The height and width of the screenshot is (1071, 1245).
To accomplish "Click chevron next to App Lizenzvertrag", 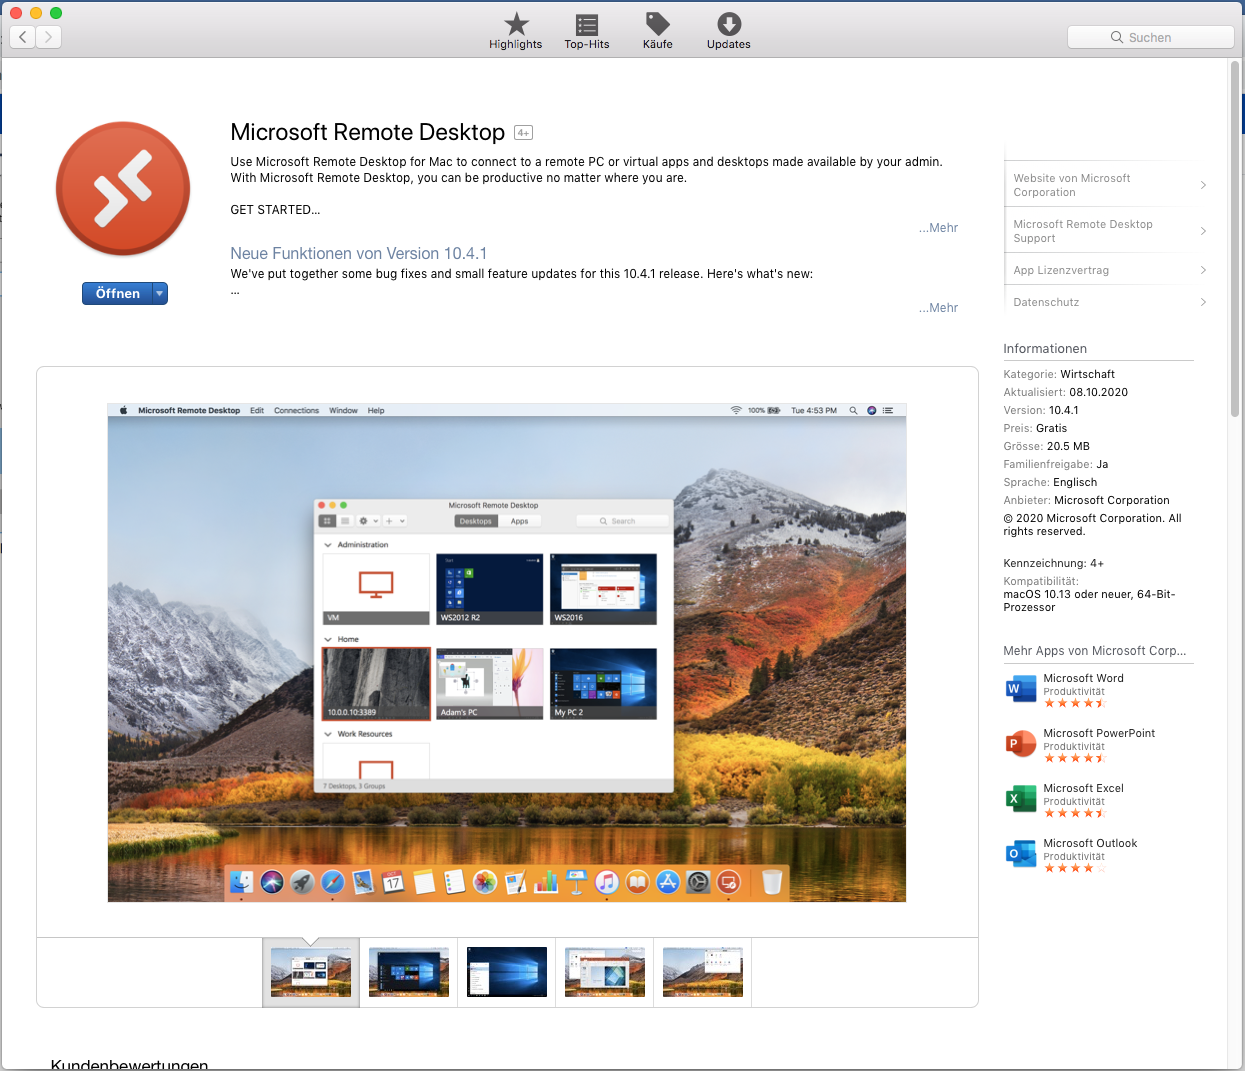I will (x=1203, y=270).
